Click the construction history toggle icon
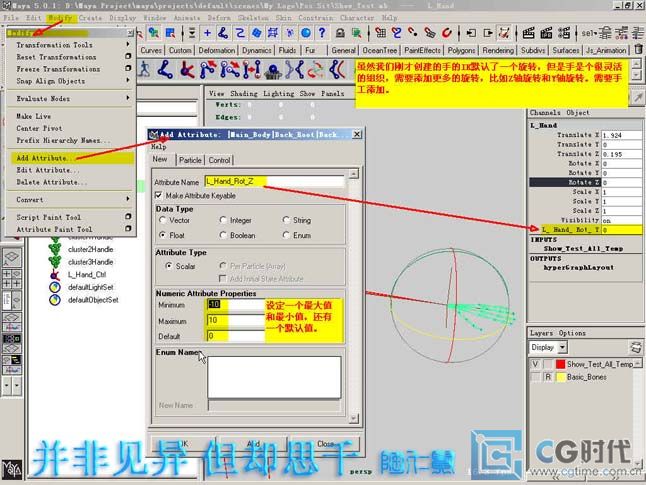The height and width of the screenshot is (485, 646). (504, 33)
